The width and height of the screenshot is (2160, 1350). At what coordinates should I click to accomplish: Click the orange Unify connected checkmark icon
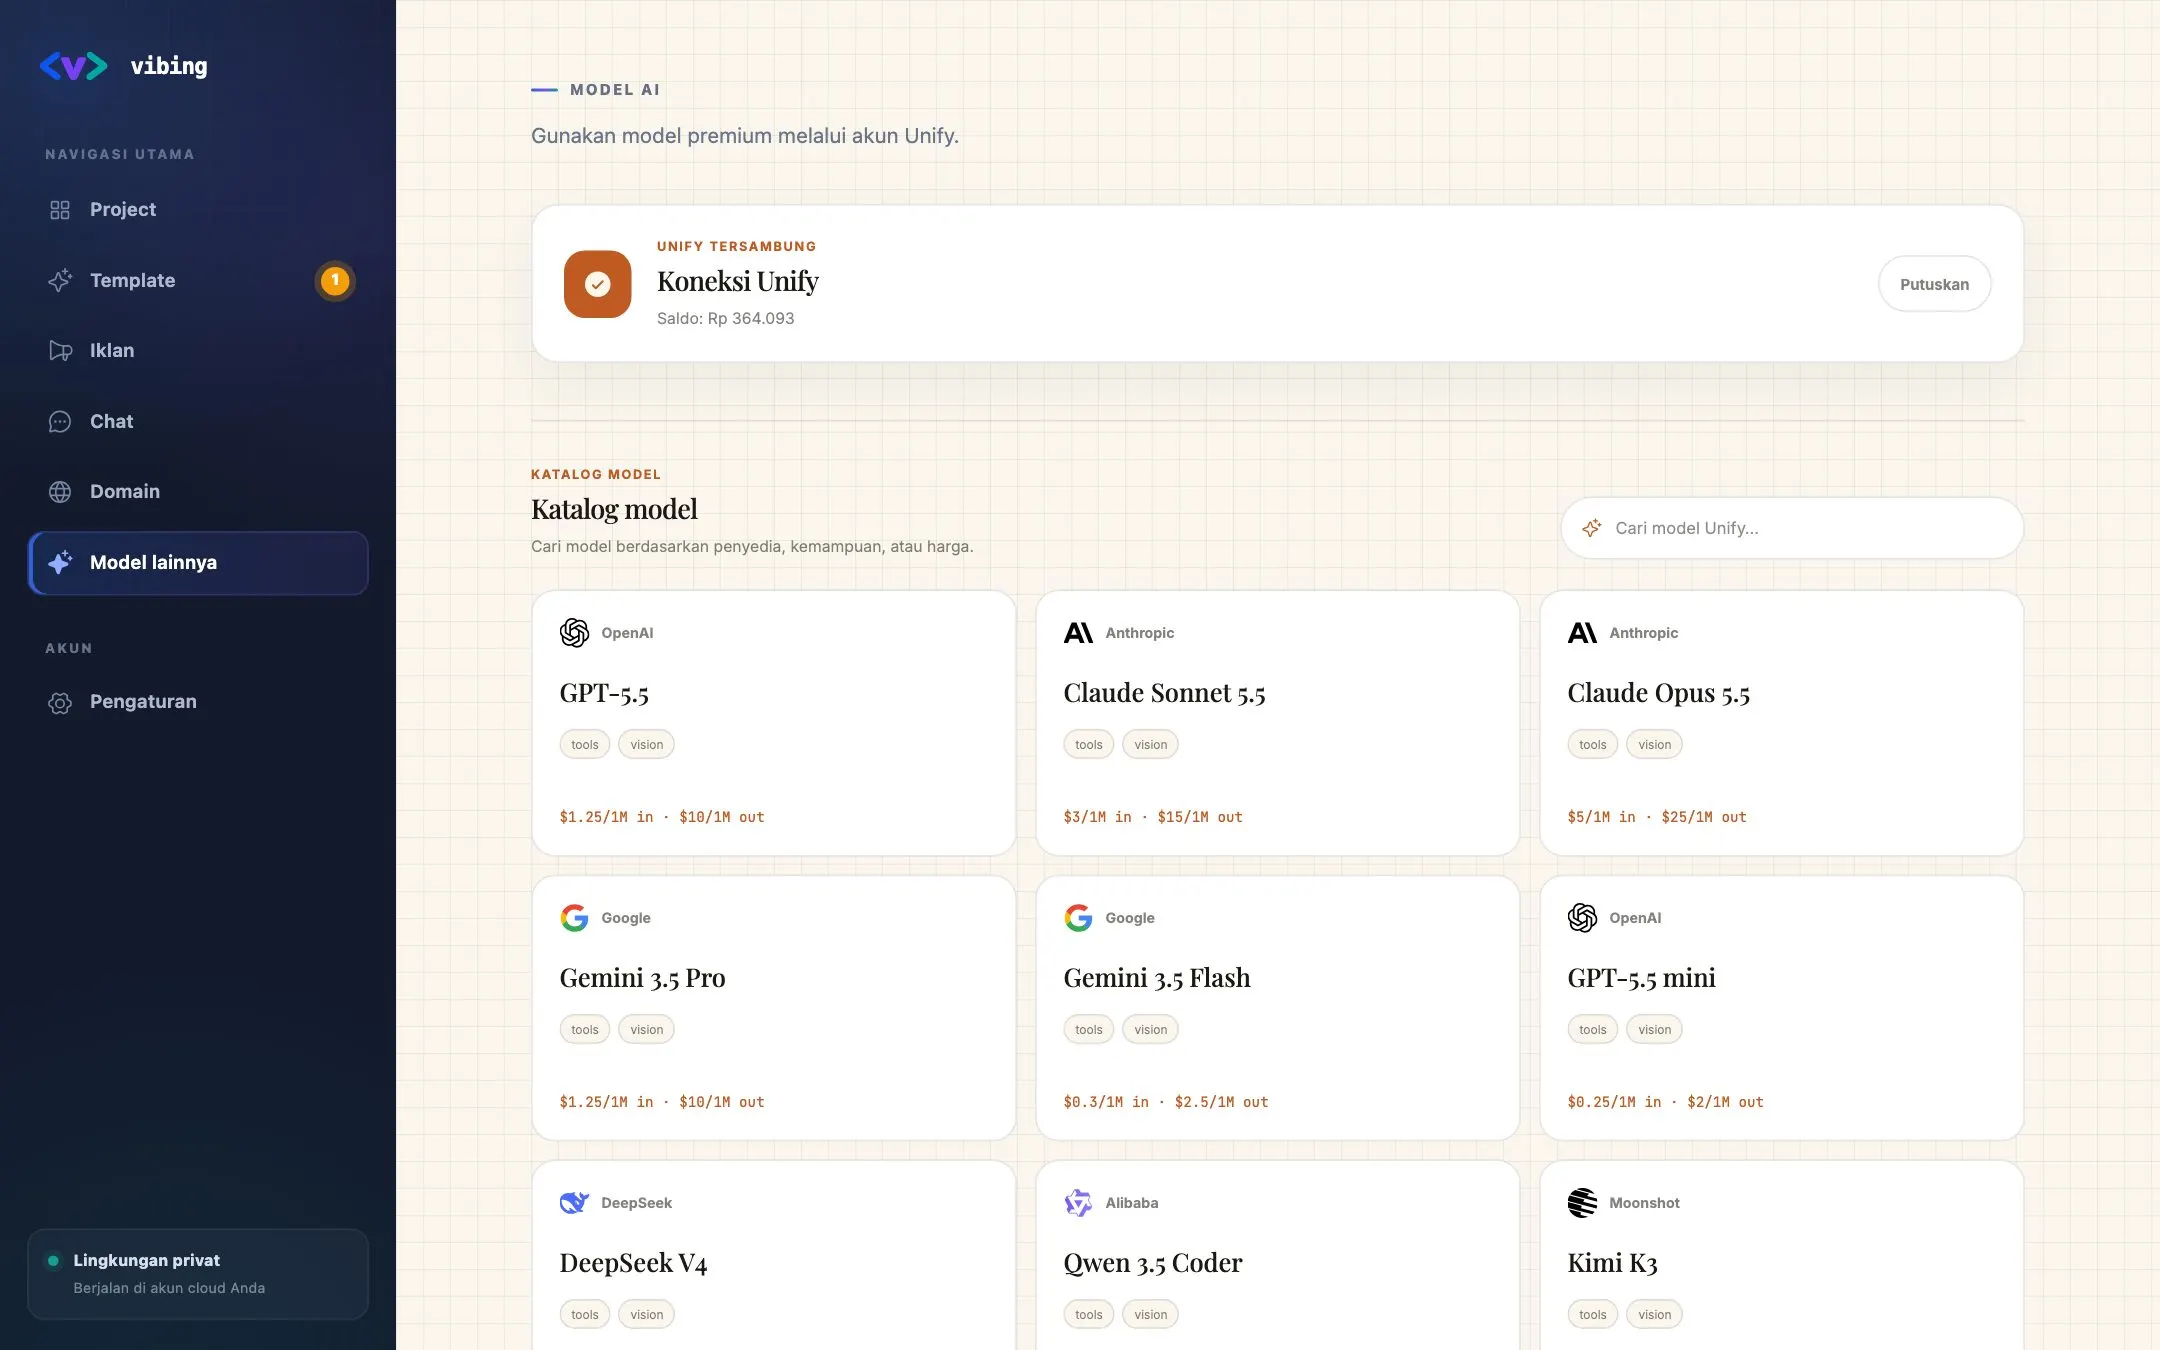[x=597, y=284]
